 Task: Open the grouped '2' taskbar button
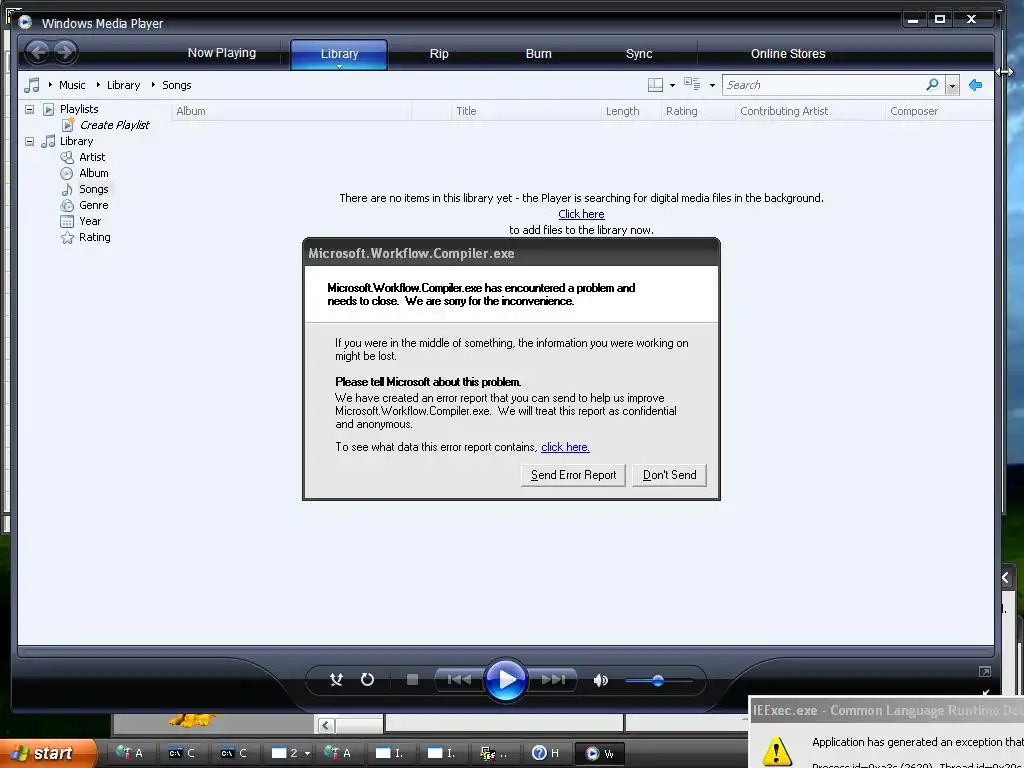[x=290, y=753]
